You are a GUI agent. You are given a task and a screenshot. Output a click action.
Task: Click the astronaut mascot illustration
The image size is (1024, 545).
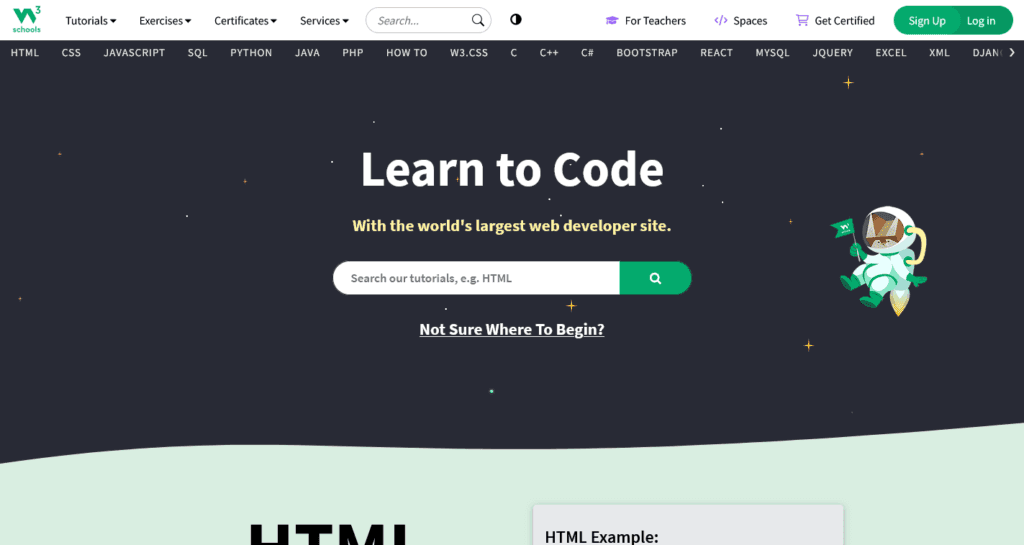(x=881, y=260)
